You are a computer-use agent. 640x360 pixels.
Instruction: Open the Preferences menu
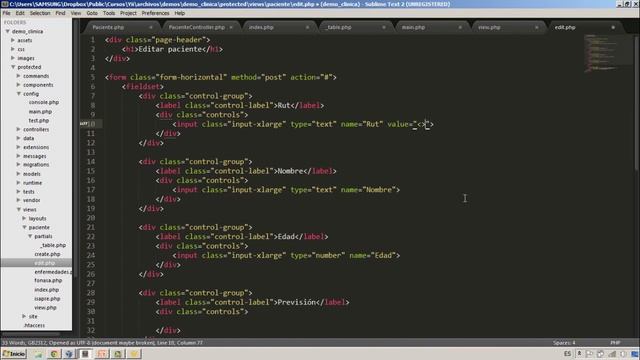(156, 13)
